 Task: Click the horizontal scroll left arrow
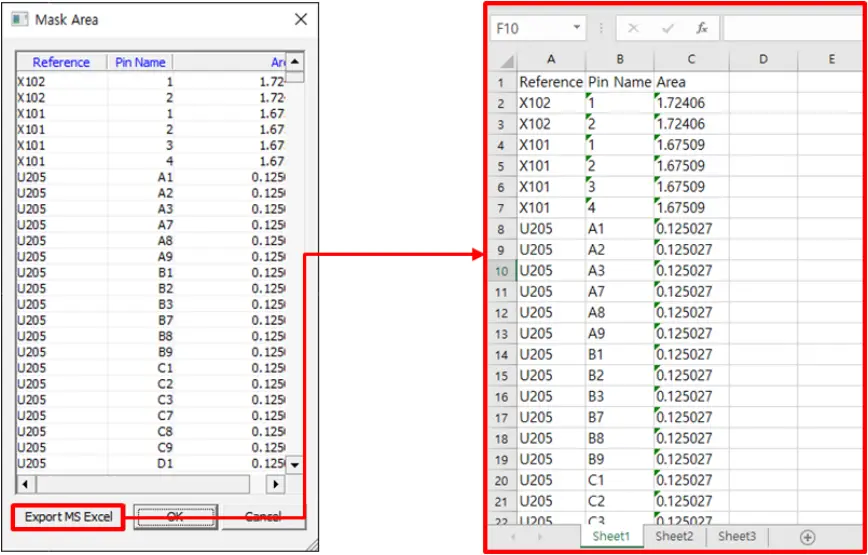(25, 484)
